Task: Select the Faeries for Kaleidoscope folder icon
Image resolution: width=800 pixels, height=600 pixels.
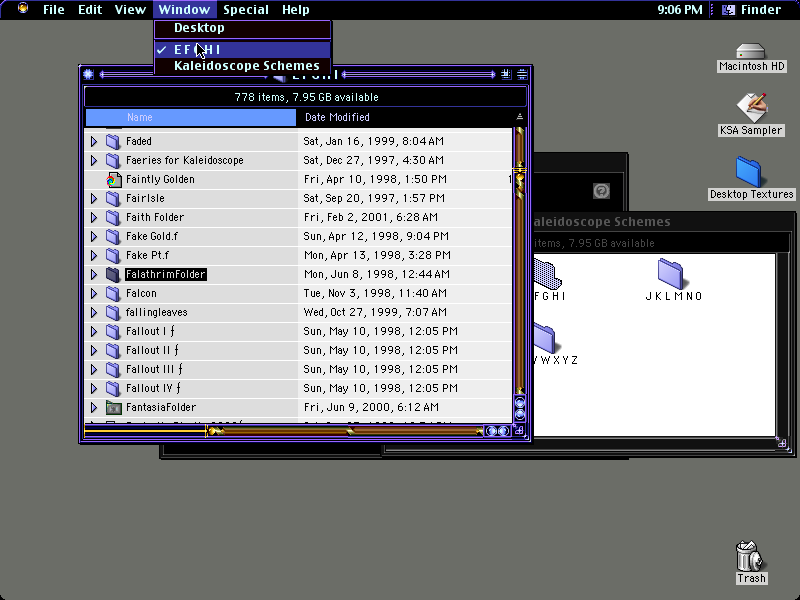Action: coord(113,160)
